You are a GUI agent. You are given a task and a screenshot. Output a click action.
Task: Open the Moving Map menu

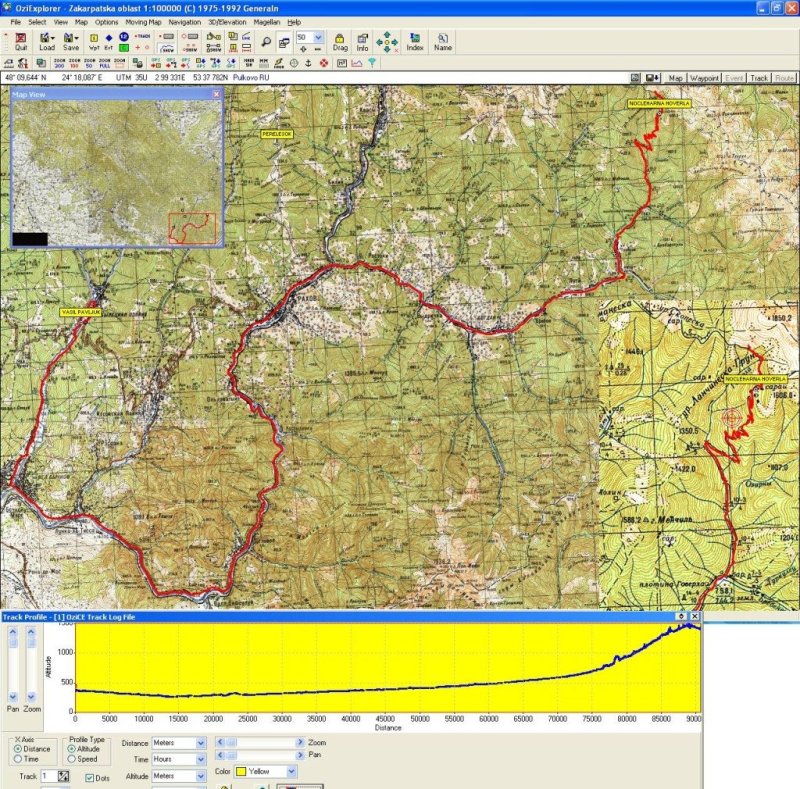[144, 21]
